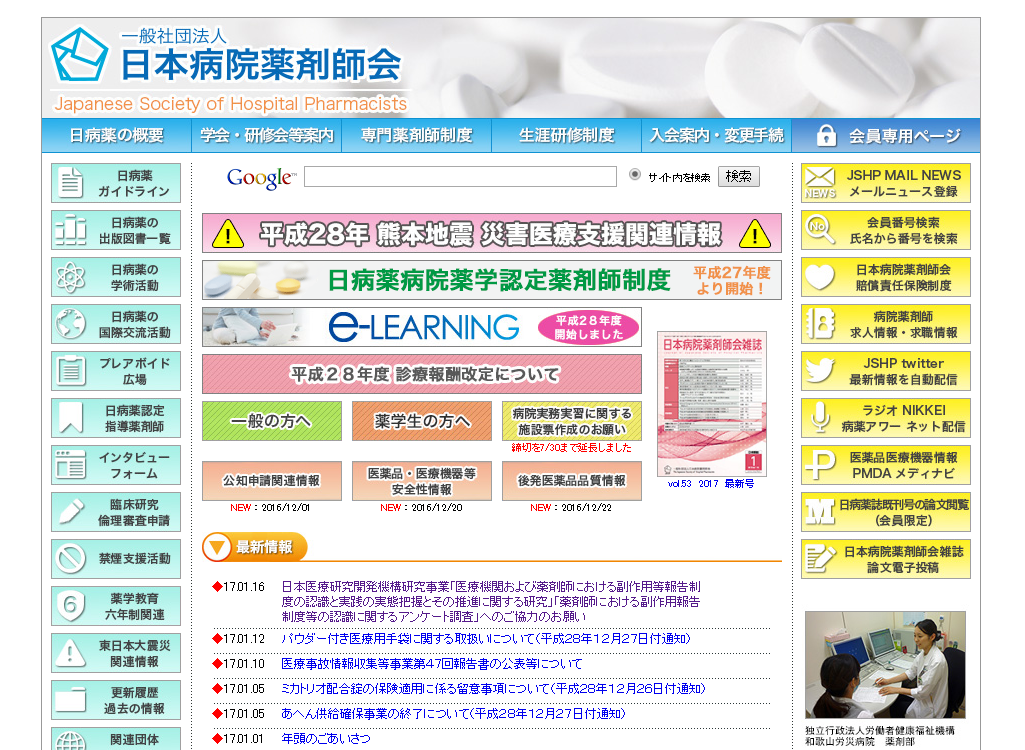
Task: Click the 日病薬ガイドライン document icon
Action: coord(71,183)
